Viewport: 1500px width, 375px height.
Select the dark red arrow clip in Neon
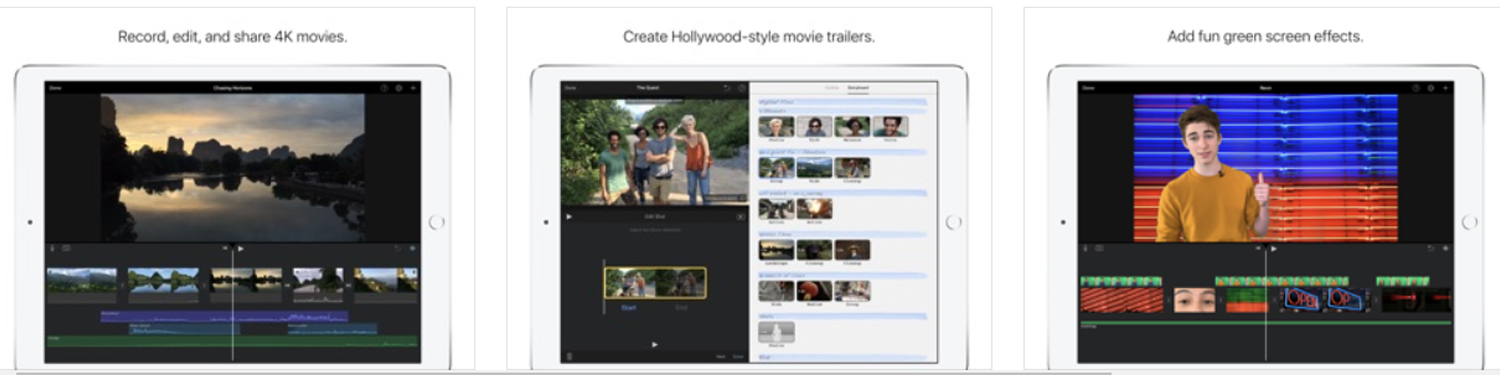(x=1416, y=300)
